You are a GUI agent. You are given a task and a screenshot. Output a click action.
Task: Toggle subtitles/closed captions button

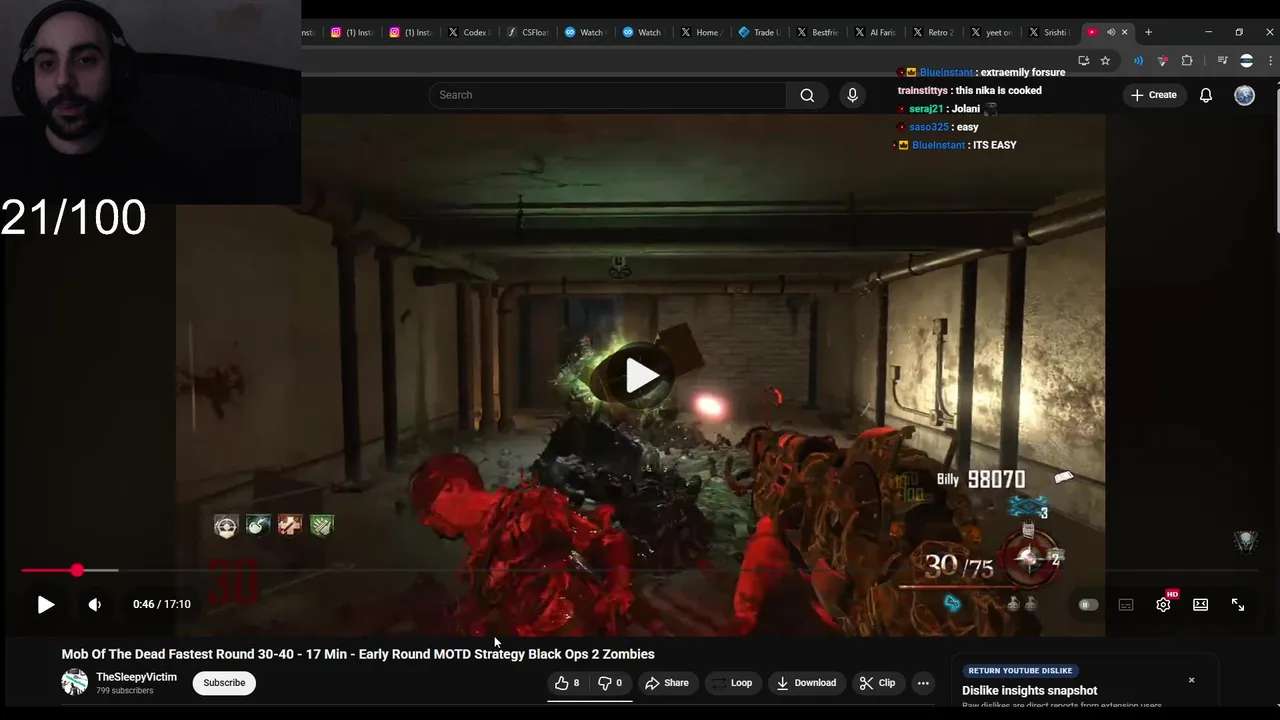pyautogui.click(x=1126, y=604)
